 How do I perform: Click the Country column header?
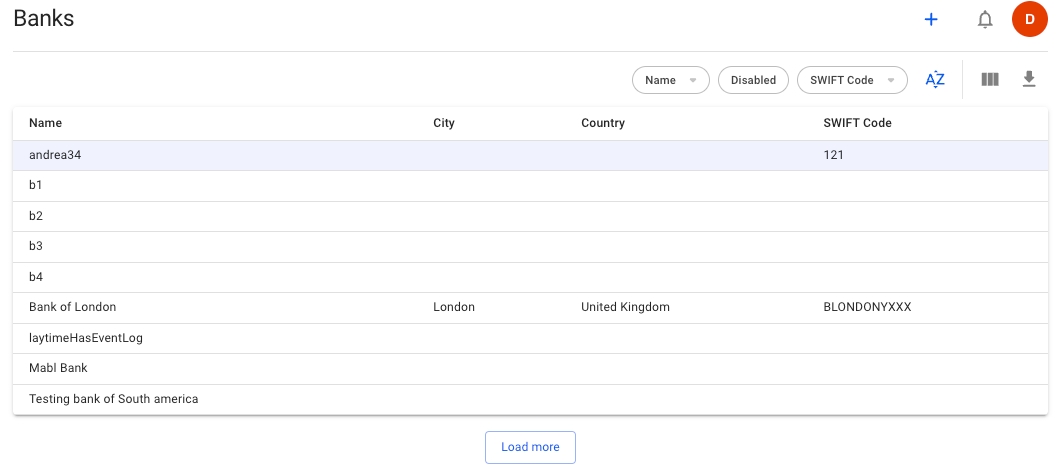pos(603,123)
